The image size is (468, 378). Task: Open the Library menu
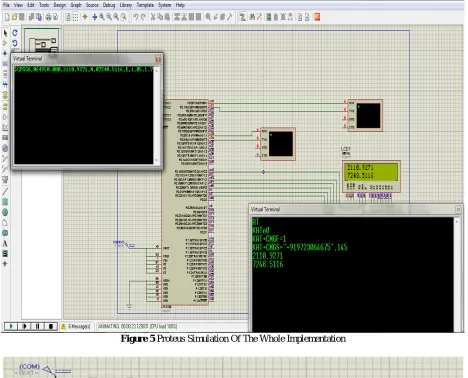pyautogui.click(x=126, y=5)
